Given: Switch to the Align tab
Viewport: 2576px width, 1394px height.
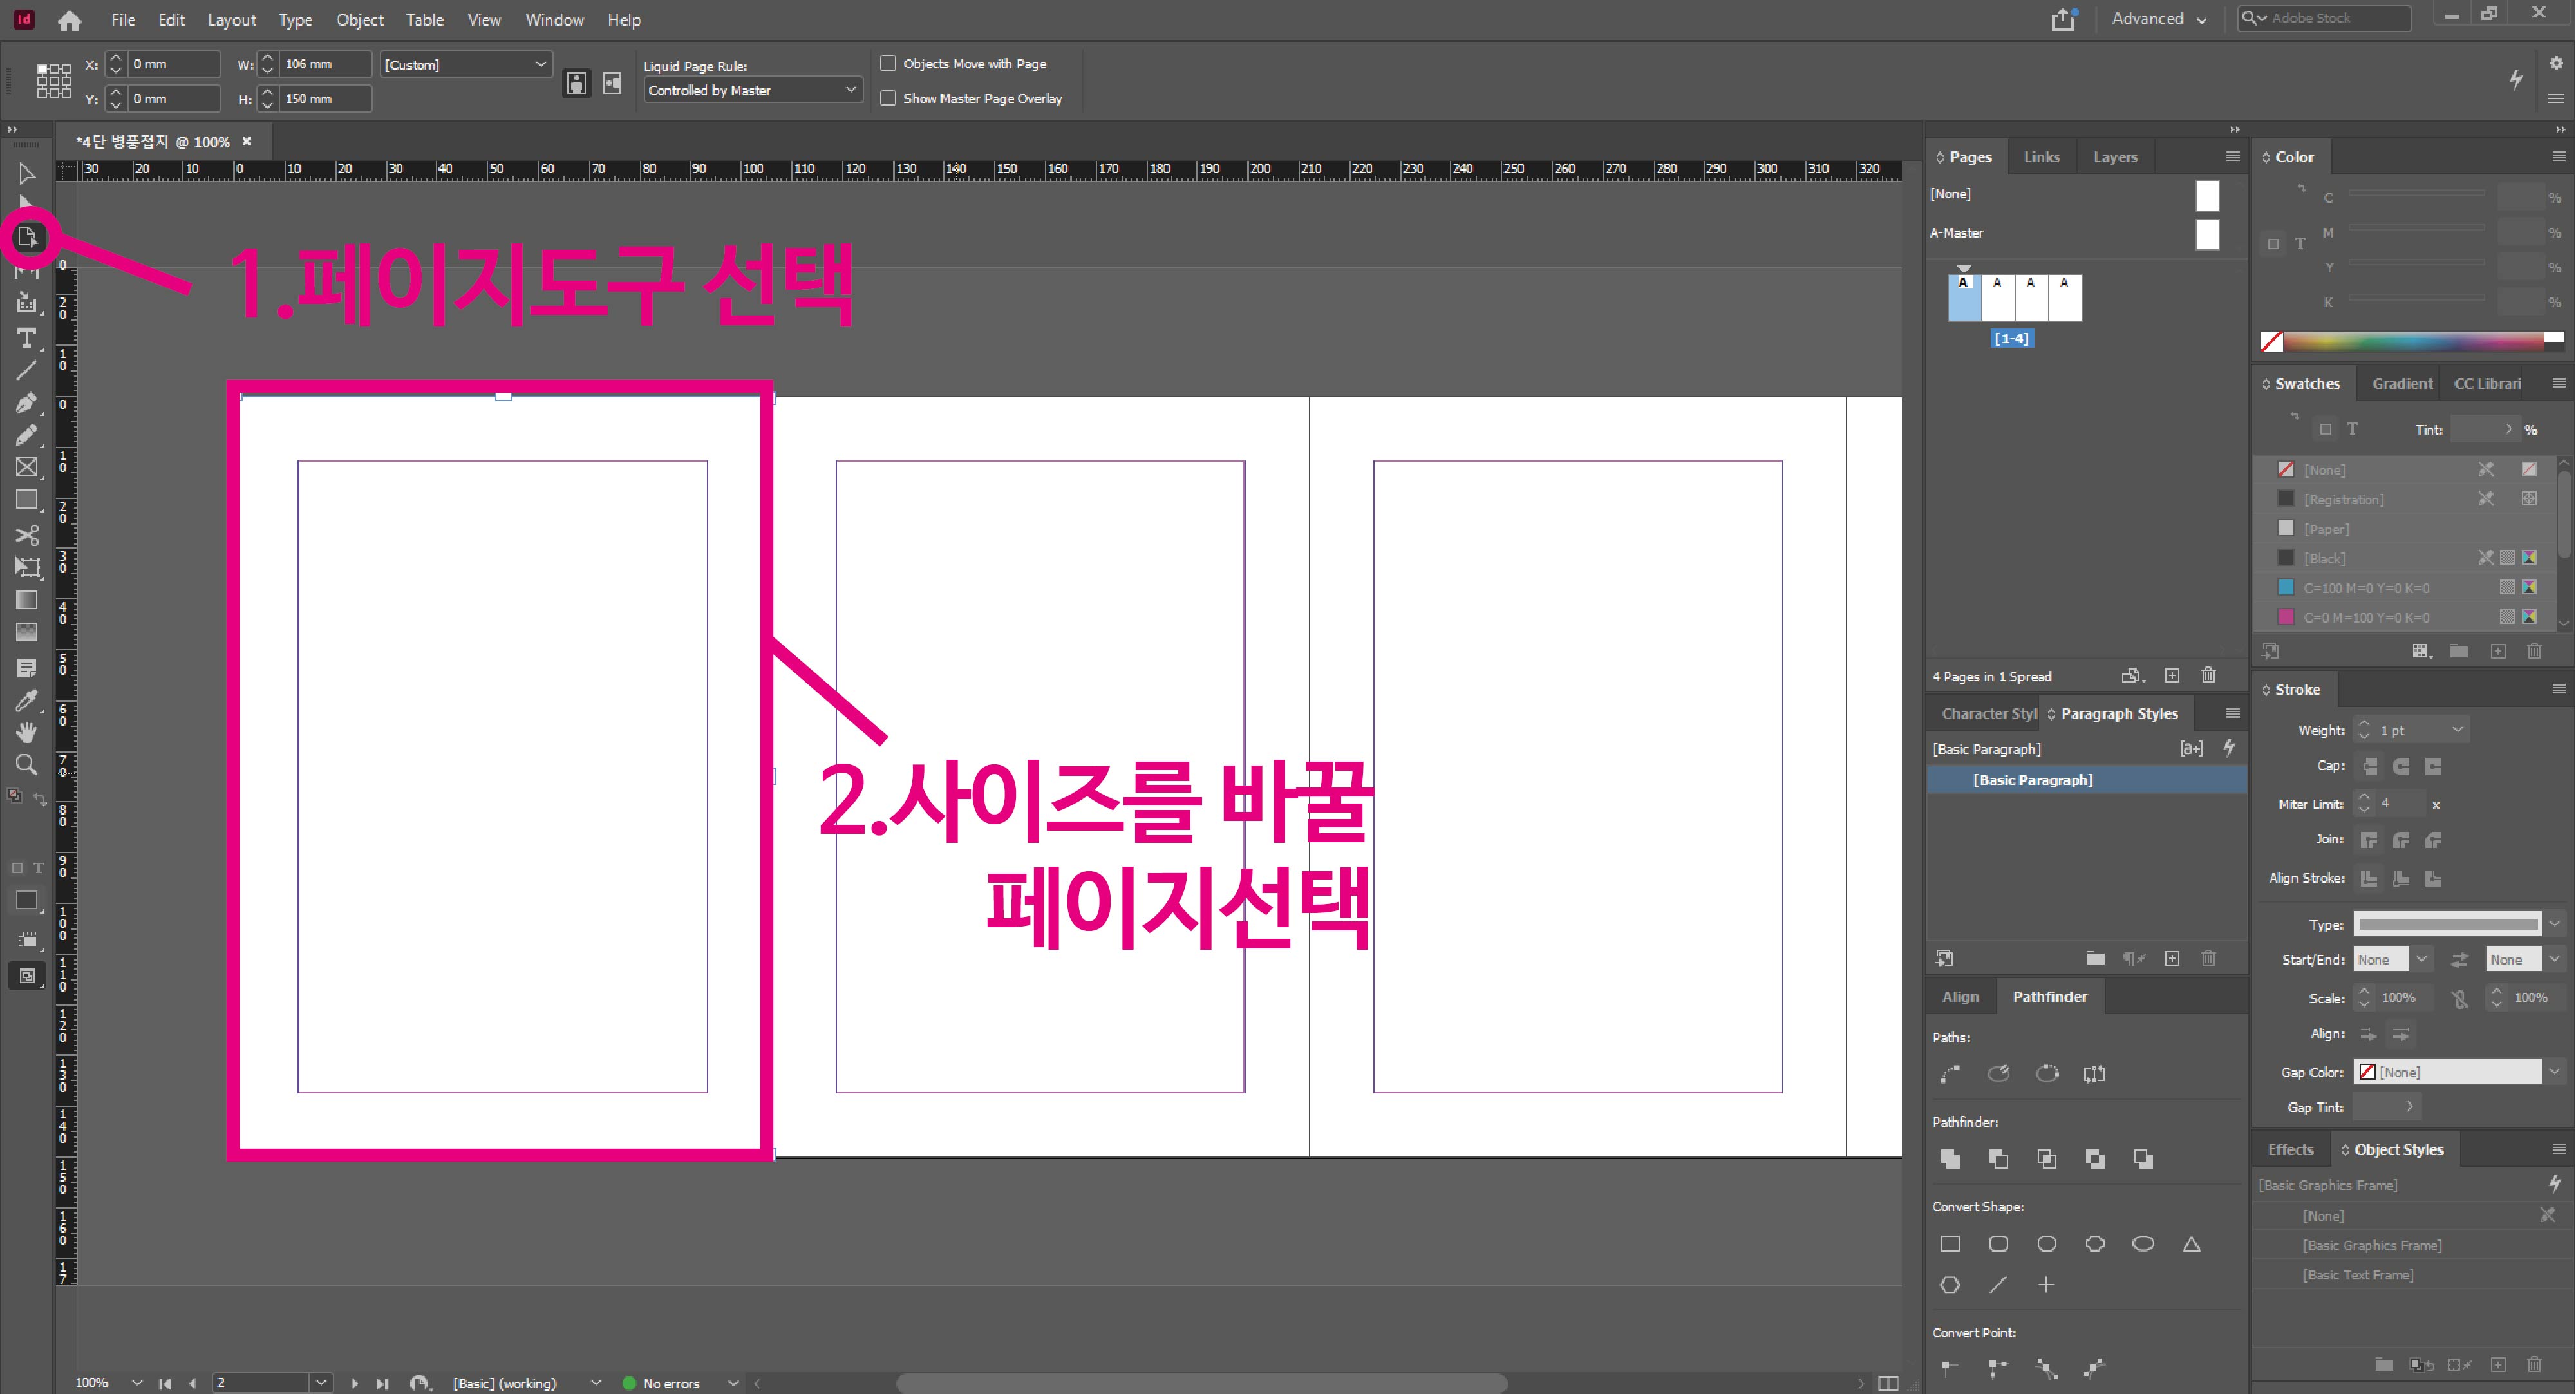Looking at the screenshot, I should tap(1960, 996).
